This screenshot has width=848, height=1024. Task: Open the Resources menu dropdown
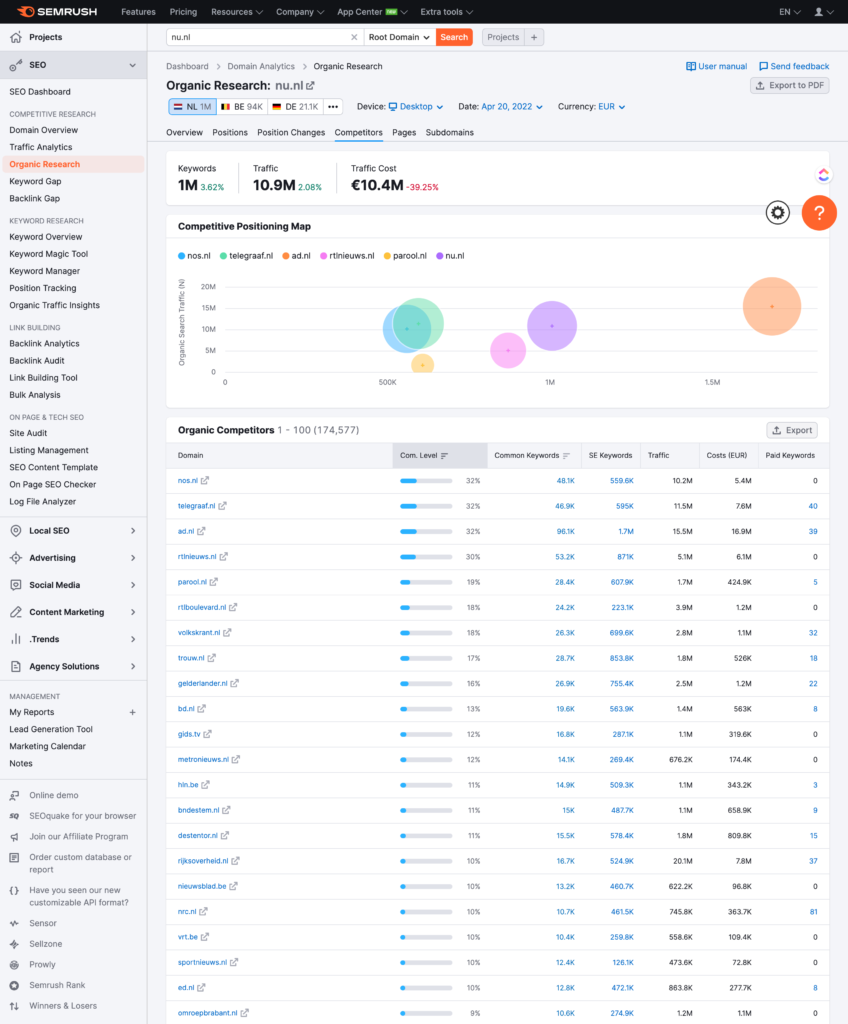click(236, 12)
